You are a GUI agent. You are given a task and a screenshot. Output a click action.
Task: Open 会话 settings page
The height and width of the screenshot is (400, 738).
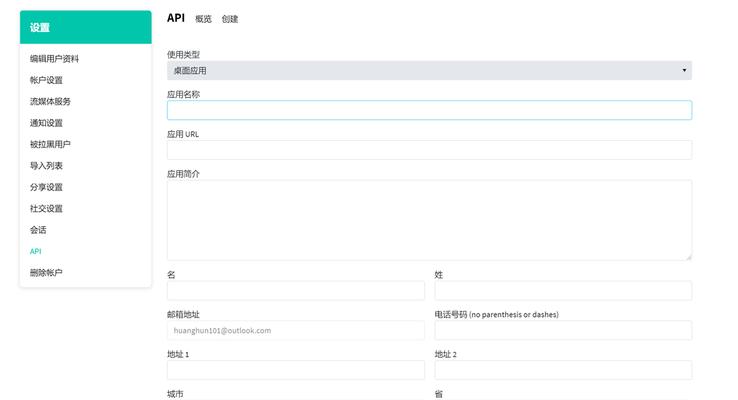[x=38, y=230]
